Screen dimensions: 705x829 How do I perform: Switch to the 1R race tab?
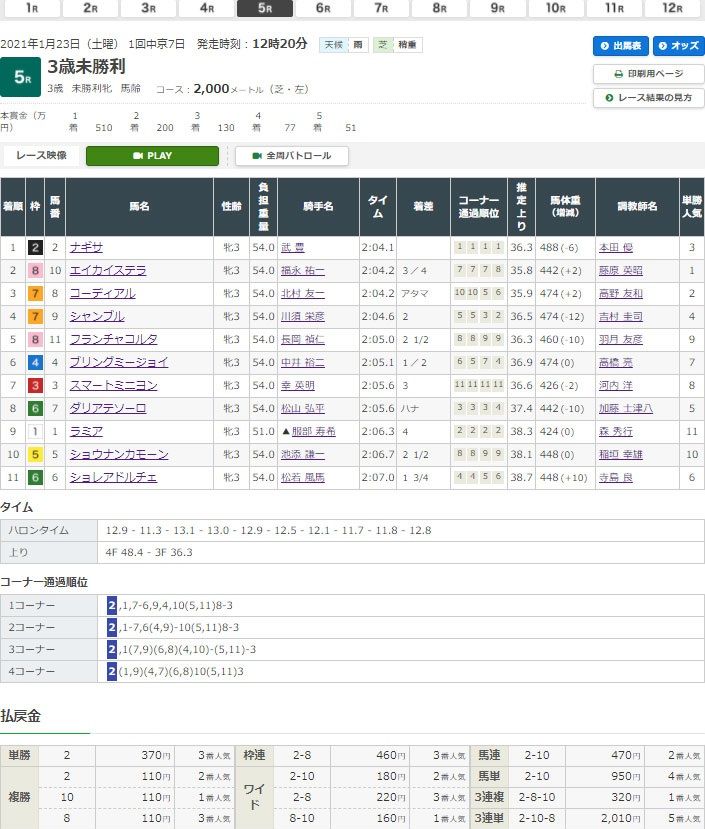click(32, 8)
